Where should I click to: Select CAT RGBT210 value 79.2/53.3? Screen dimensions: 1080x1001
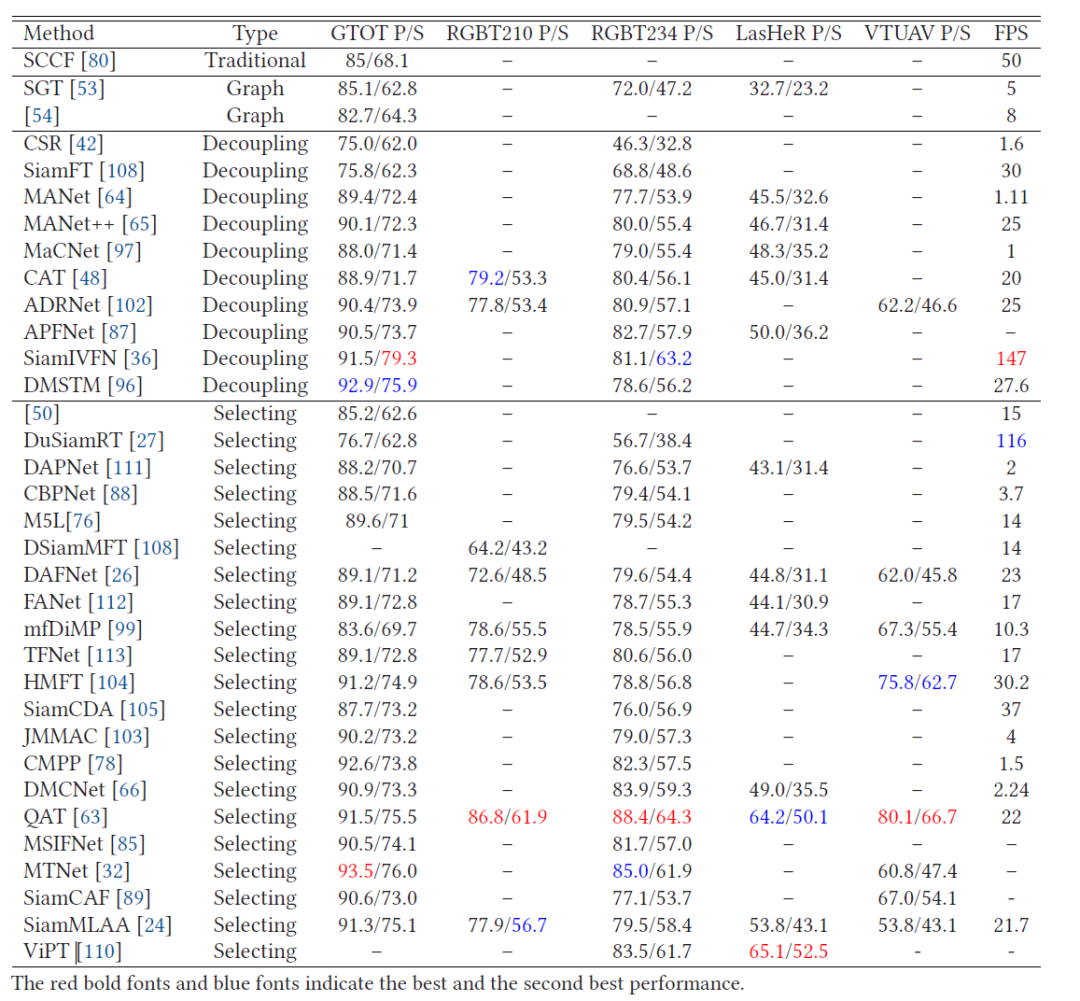tap(508, 278)
